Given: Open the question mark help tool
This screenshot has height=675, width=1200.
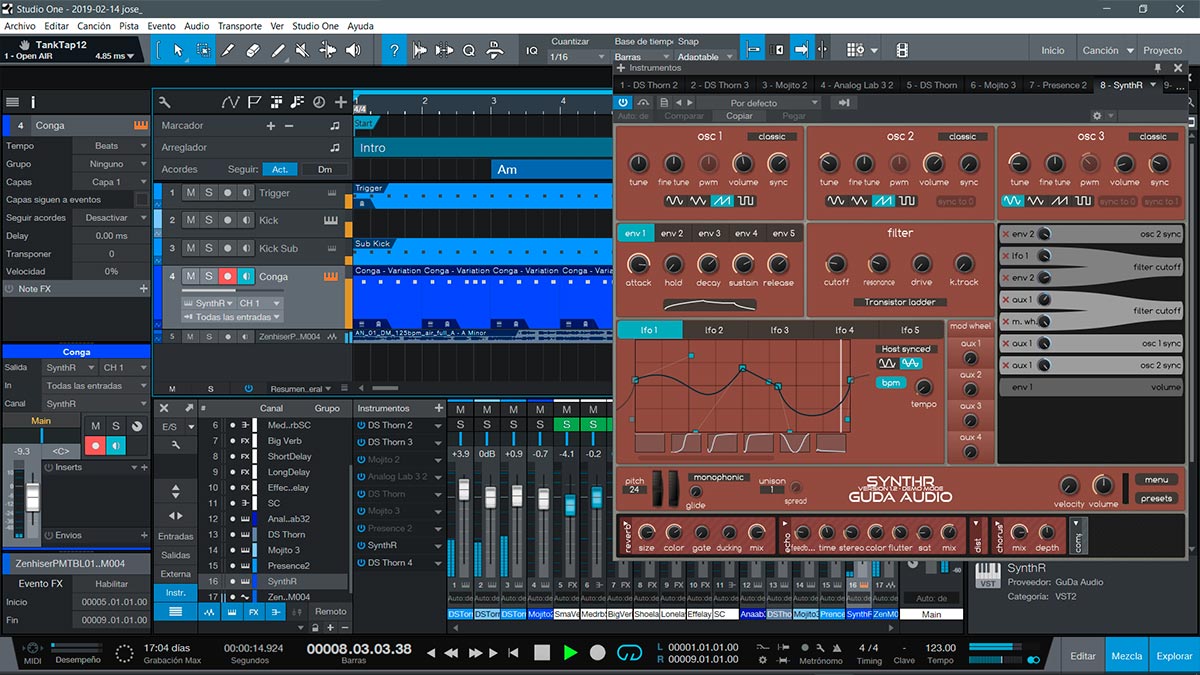Looking at the screenshot, I should click(x=395, y=49).
